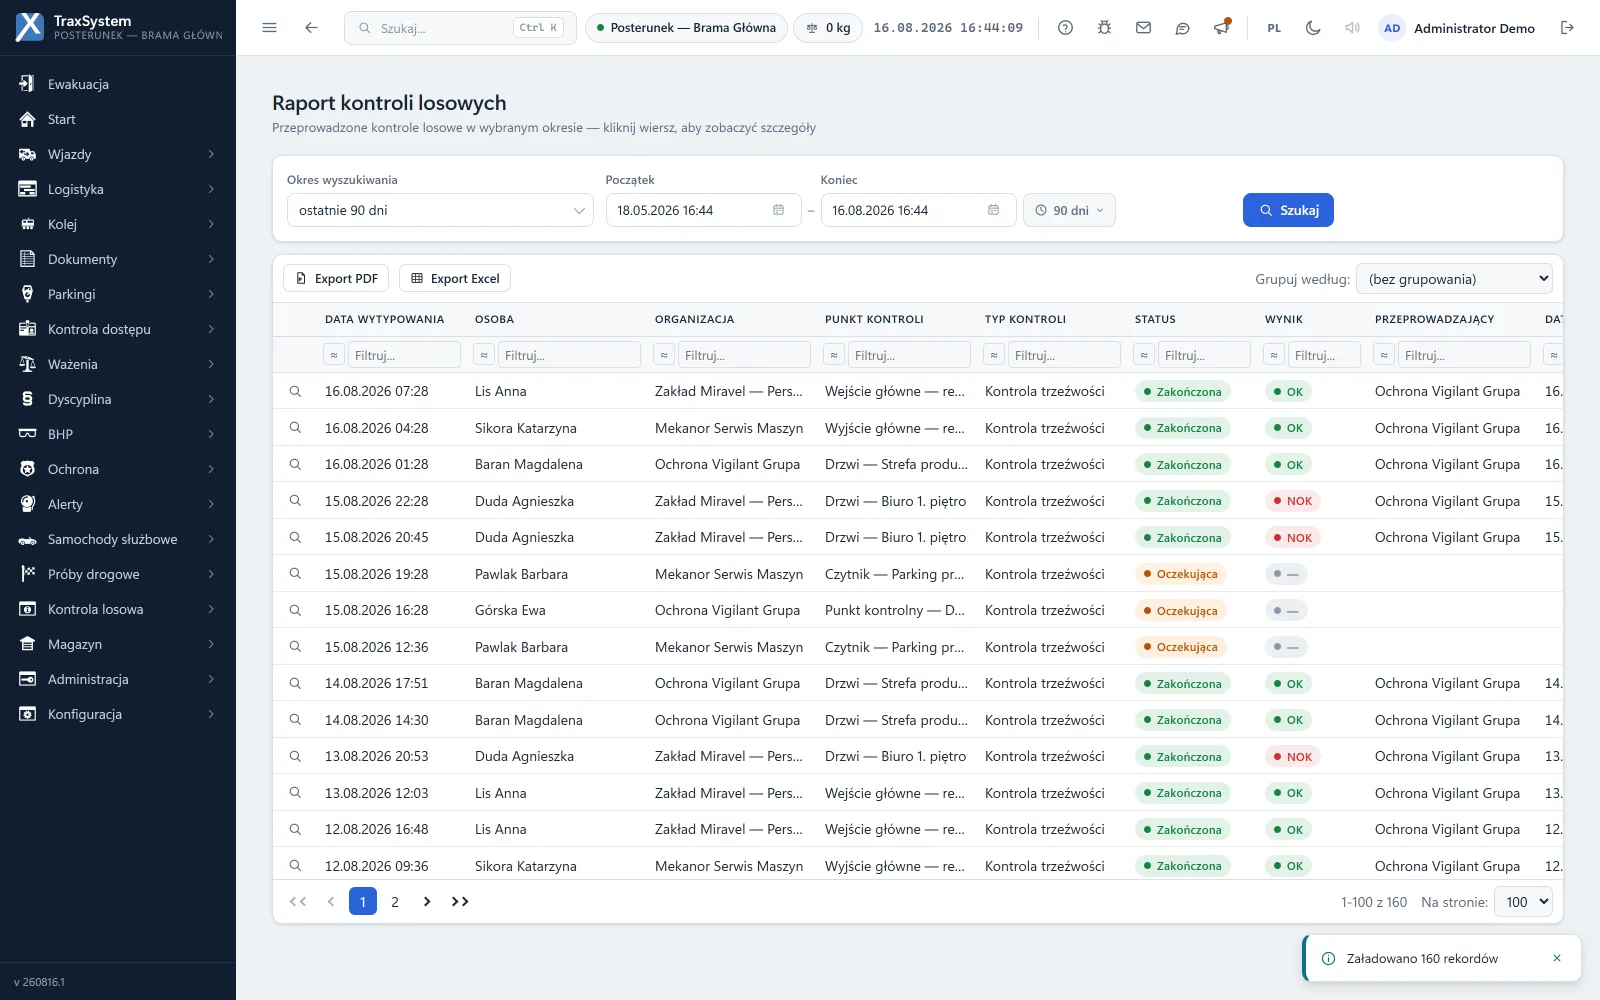Viewport: 1600px width, 1000px height.
Task: Open calendar picker in Początek field
Action: click(778, 210)
